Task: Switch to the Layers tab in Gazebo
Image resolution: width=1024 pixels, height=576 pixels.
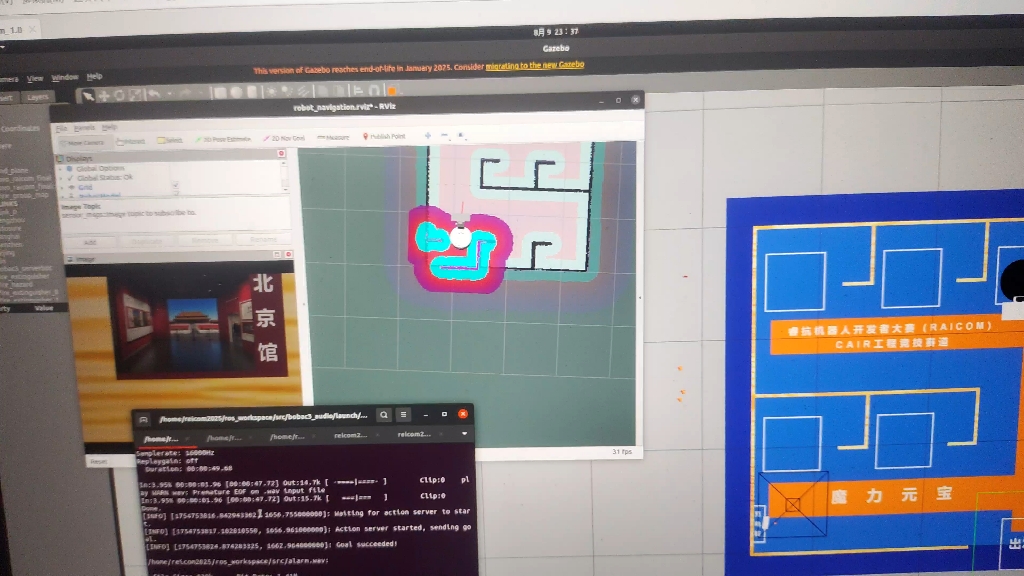Action: [x=38, y=97]
